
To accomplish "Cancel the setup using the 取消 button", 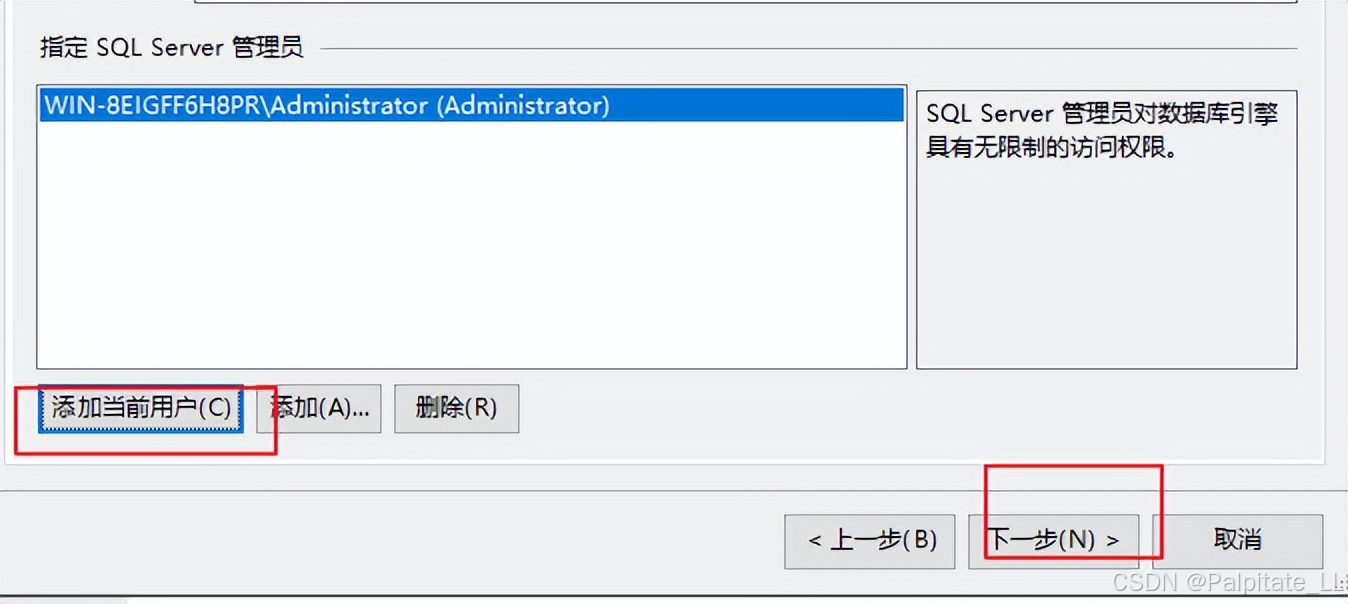I will [1237, 540].
